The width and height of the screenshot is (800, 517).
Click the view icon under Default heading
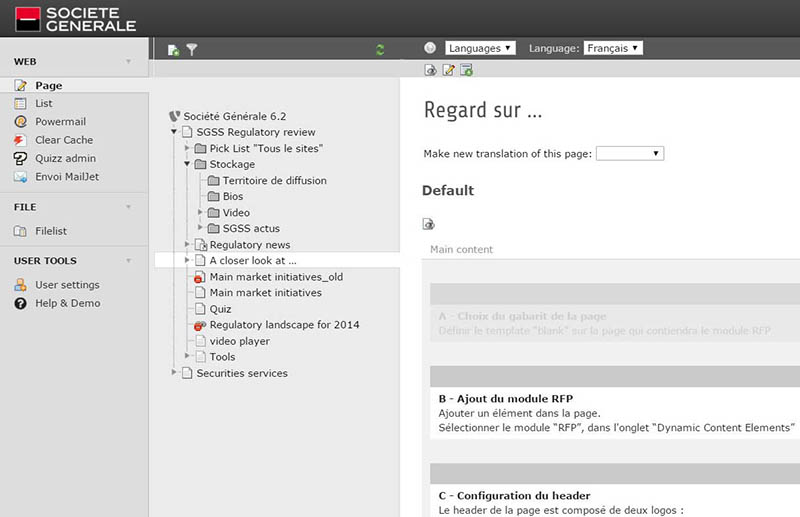(x=429, y=224)
